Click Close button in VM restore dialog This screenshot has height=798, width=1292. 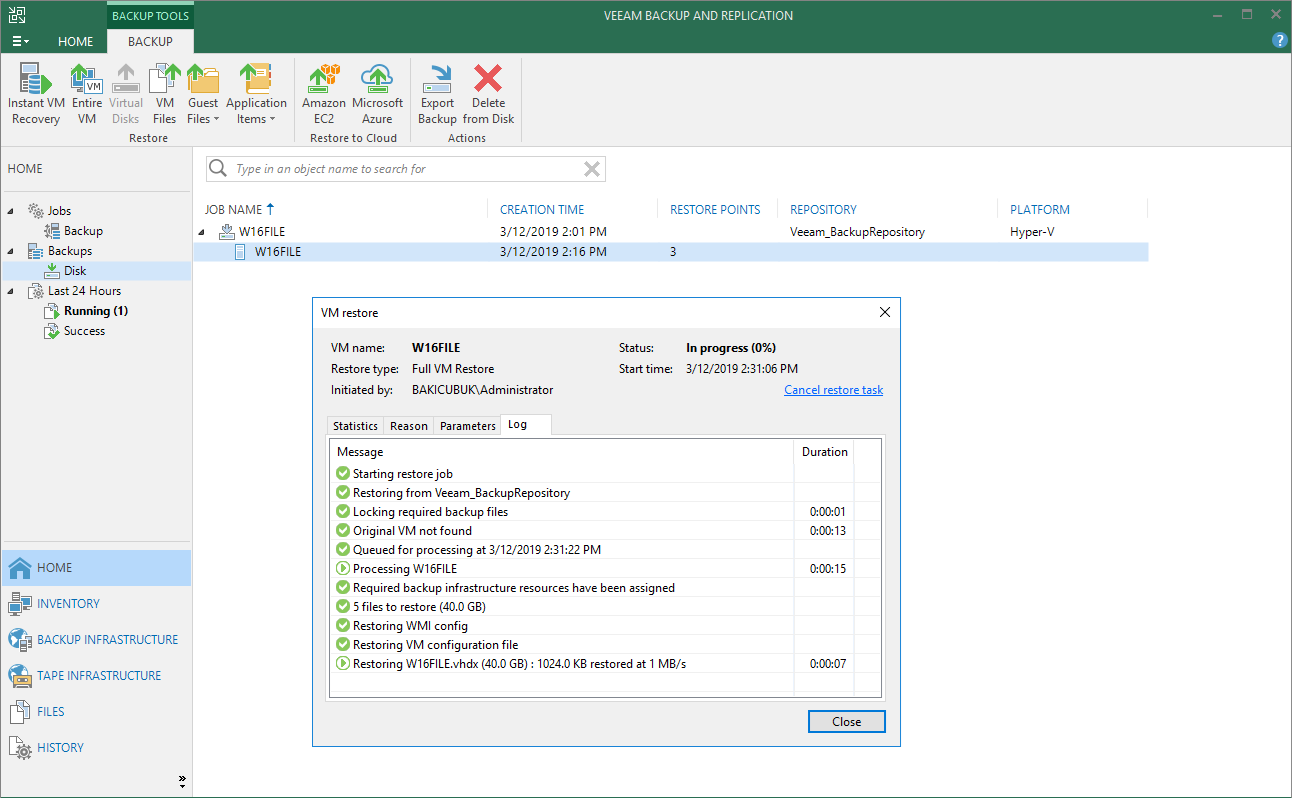pos(846,722)
